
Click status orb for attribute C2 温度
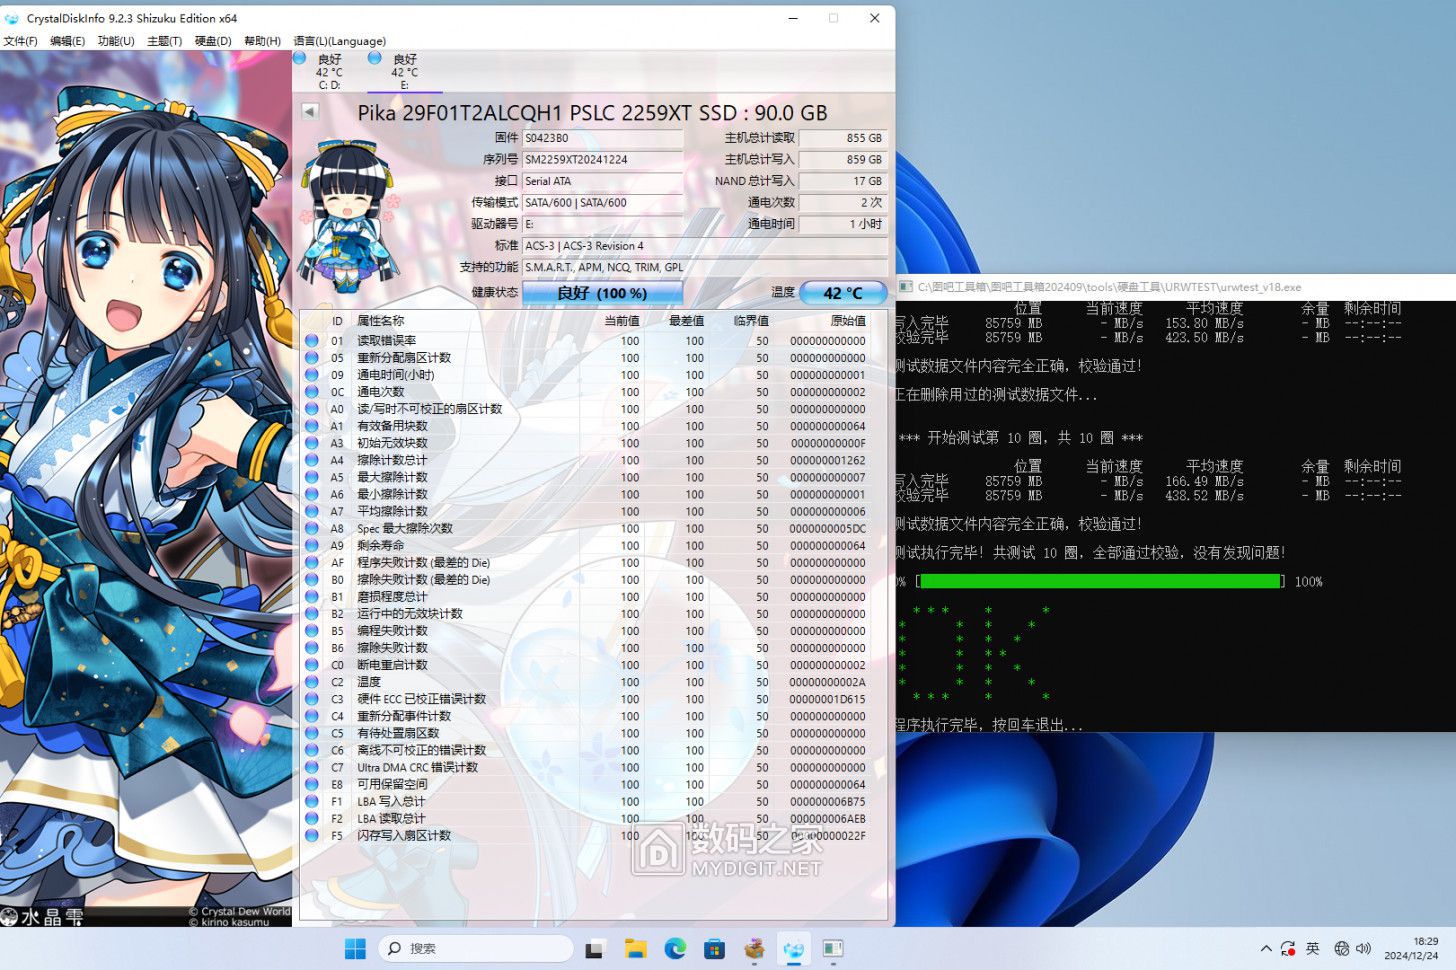(312, 682)
